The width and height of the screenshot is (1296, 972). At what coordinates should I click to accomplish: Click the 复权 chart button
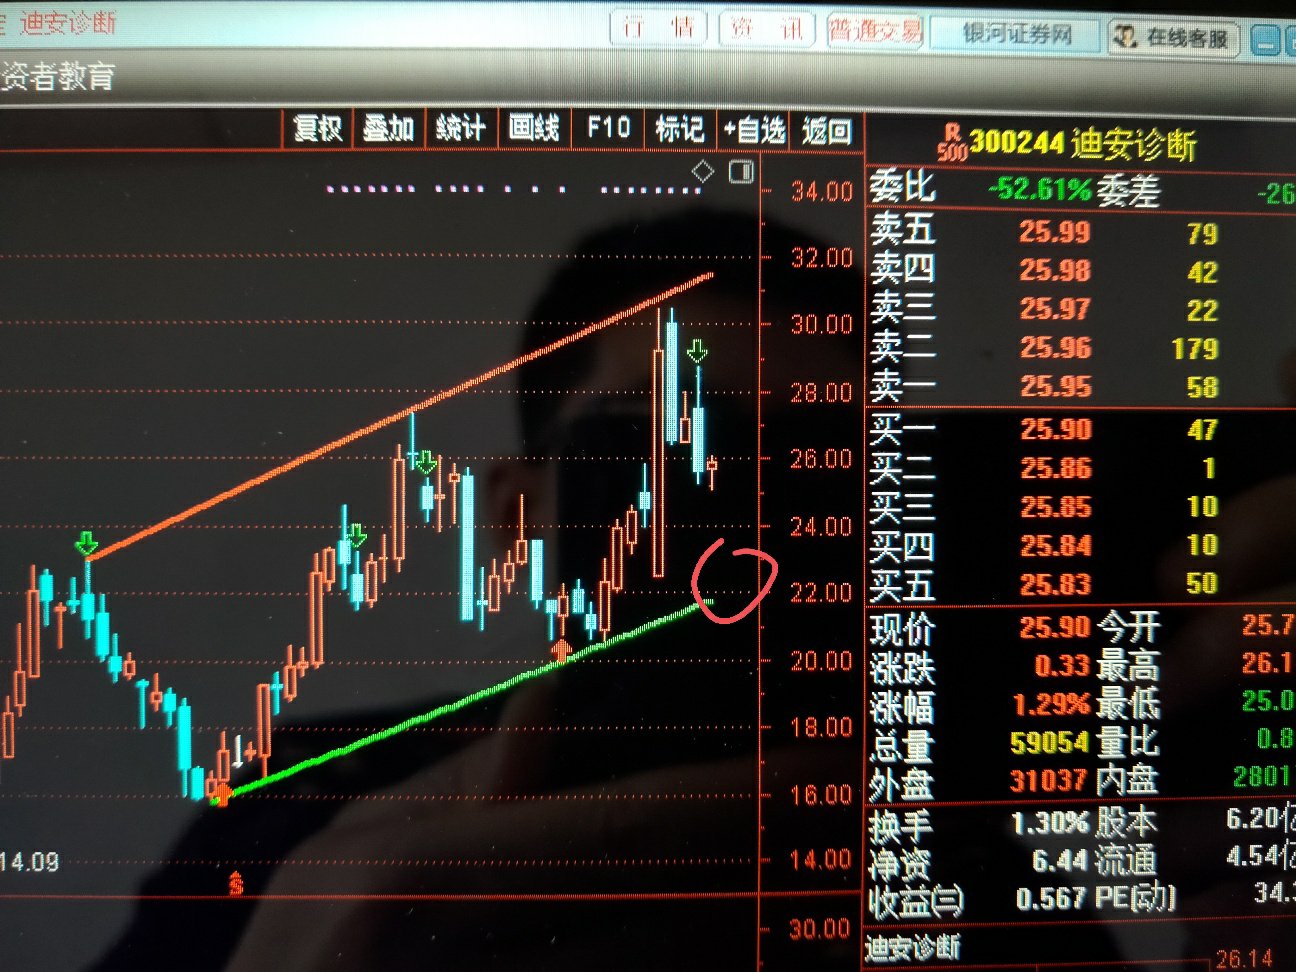[318, 128]
